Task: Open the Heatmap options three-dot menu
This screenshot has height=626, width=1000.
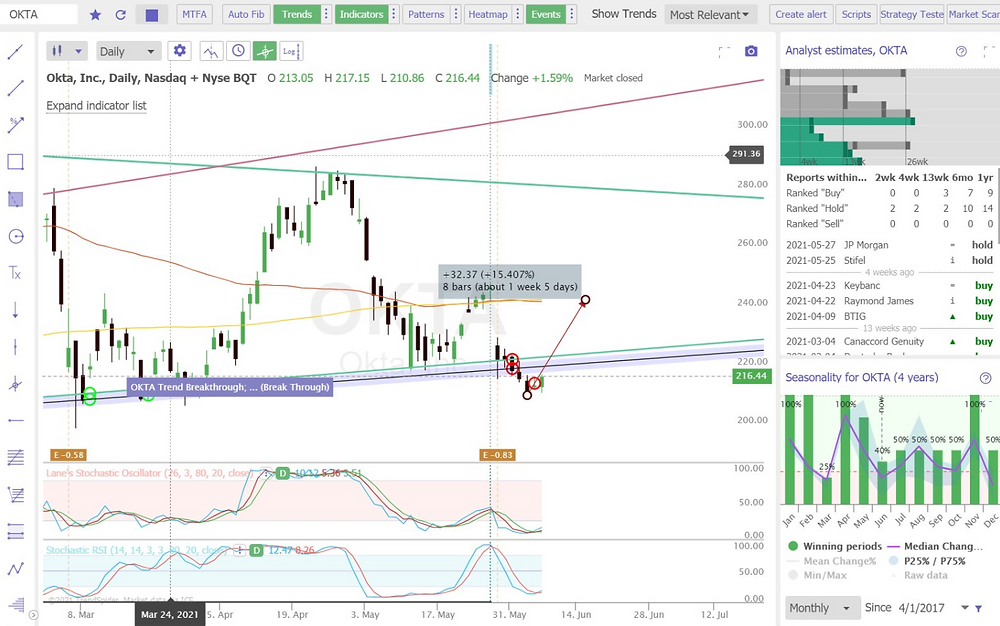Action: click(x=518, y=14)
